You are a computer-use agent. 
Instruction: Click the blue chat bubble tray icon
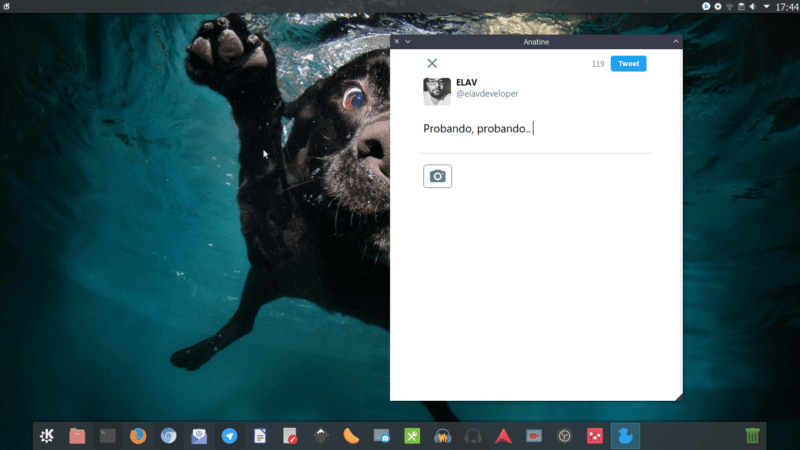click(x=706, y=7)
